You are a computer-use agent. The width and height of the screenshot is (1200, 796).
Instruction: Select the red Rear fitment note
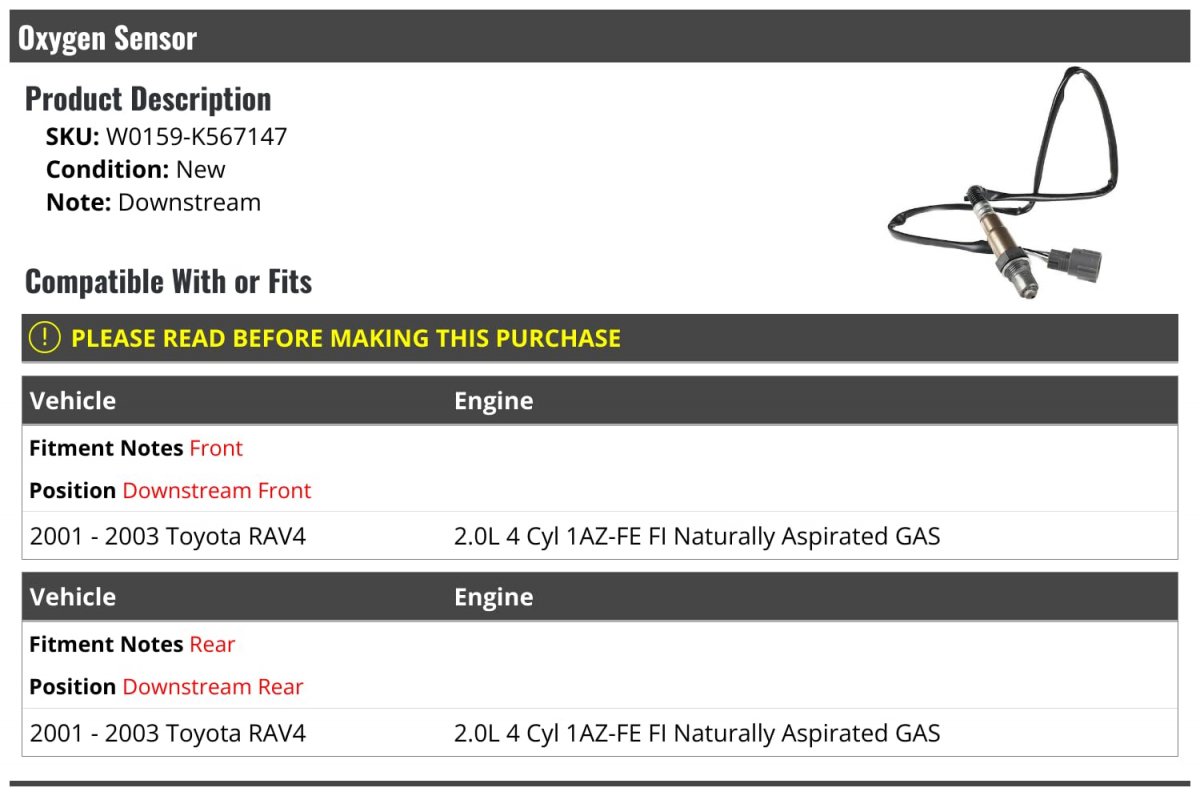click(x=212, y=644)
